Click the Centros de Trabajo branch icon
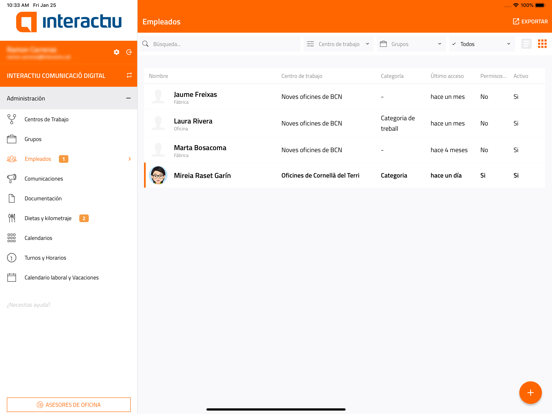Viewport: 552px width, 414px height. tap(12, 119)
